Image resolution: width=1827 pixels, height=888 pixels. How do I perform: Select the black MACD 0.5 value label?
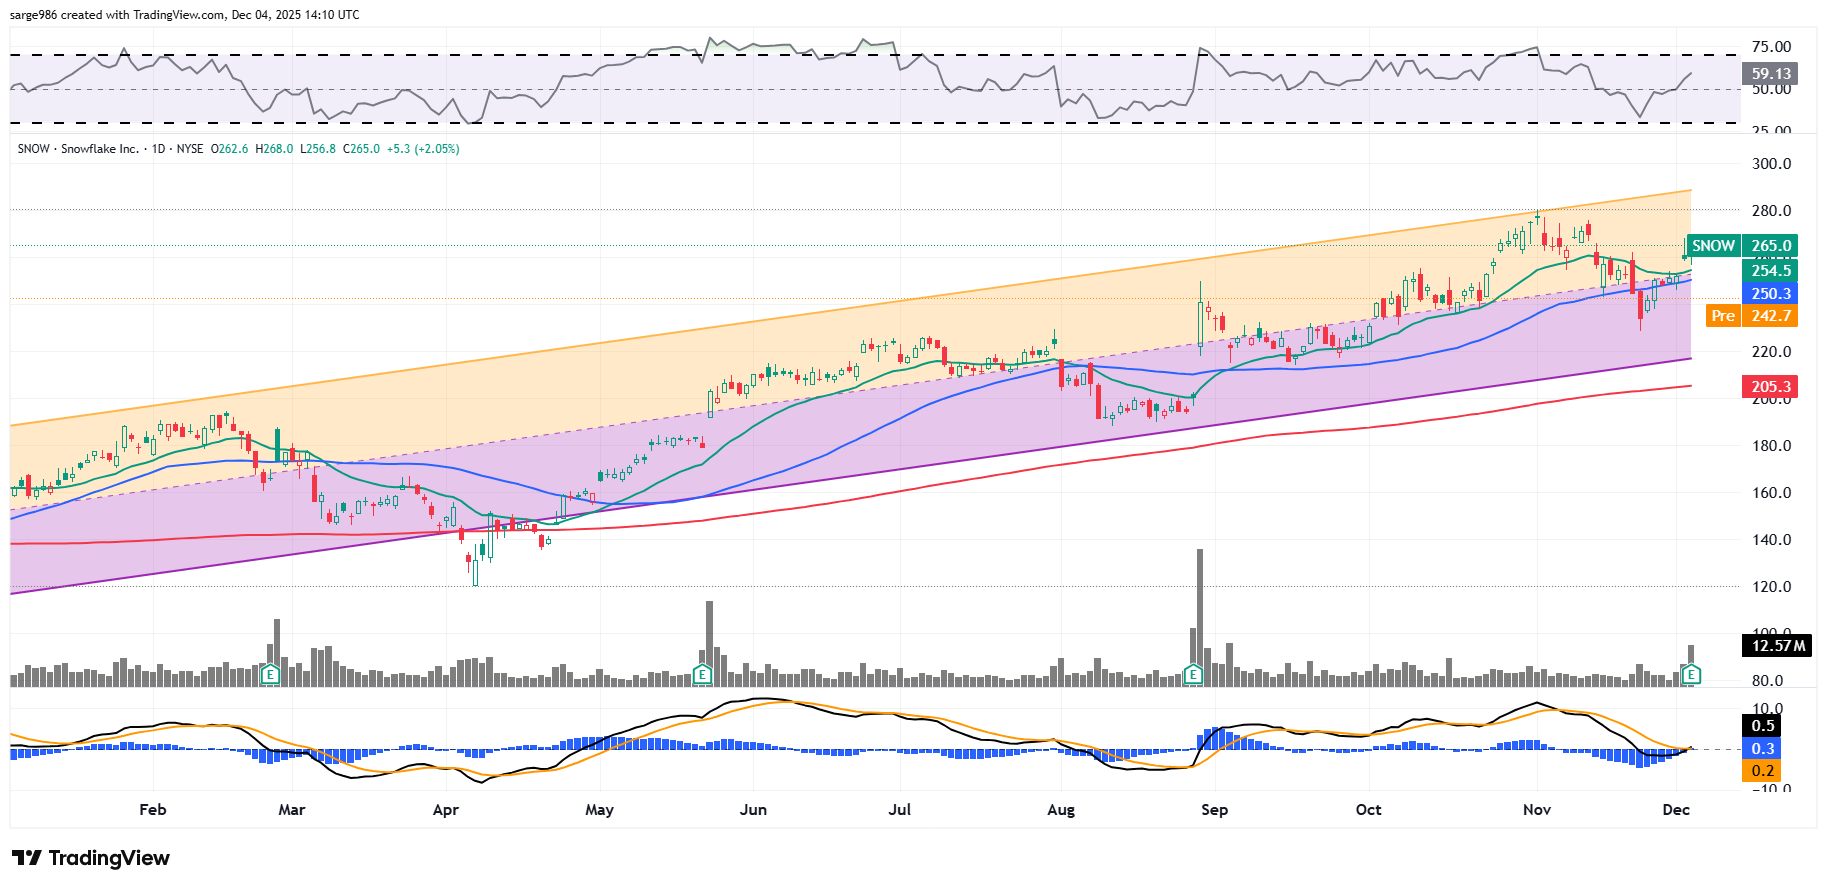1763,726
